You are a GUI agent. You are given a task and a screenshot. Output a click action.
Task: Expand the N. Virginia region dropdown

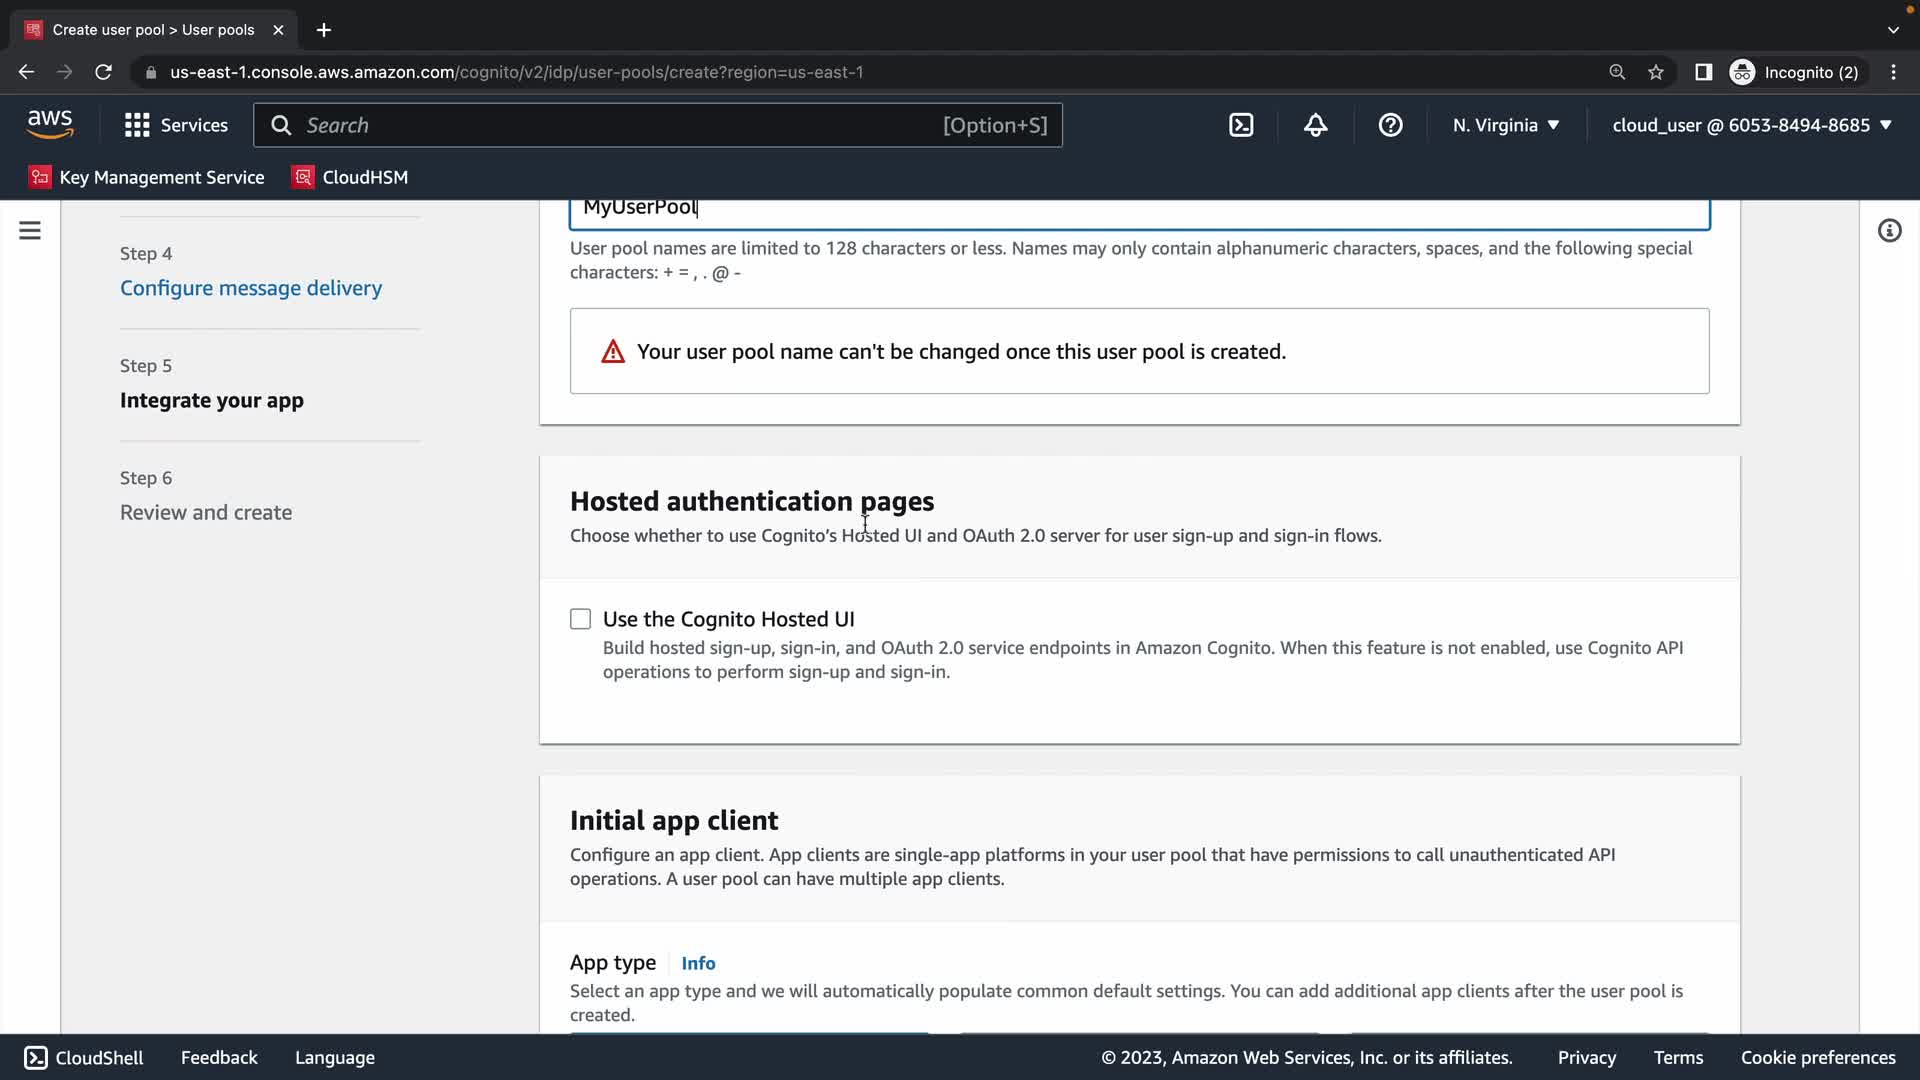click(1506, 125)
